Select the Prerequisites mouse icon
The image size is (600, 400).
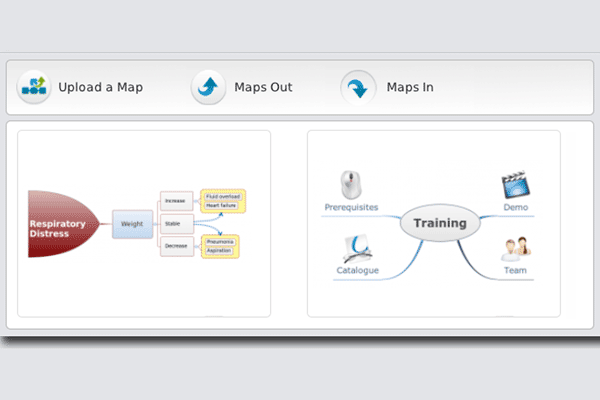(x=349, y=183)
